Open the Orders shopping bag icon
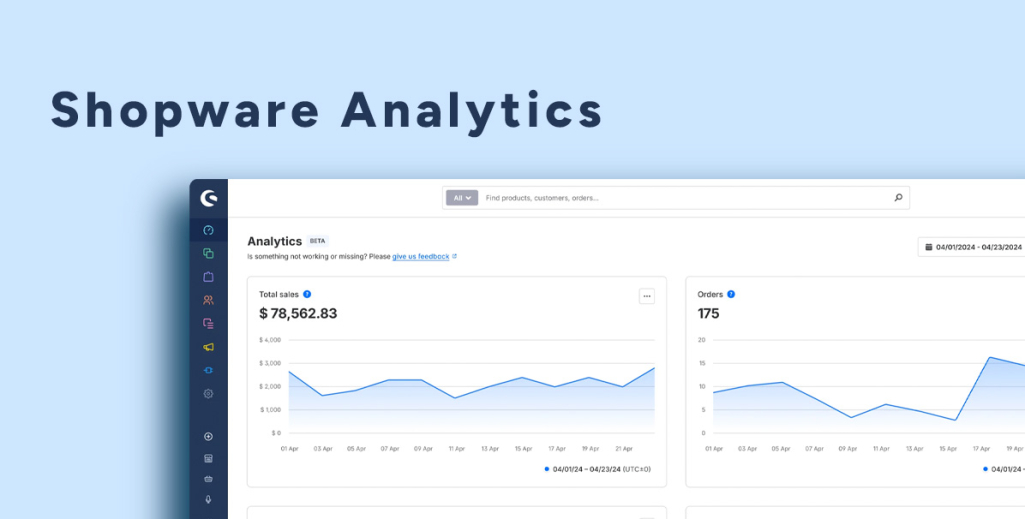 209,276
